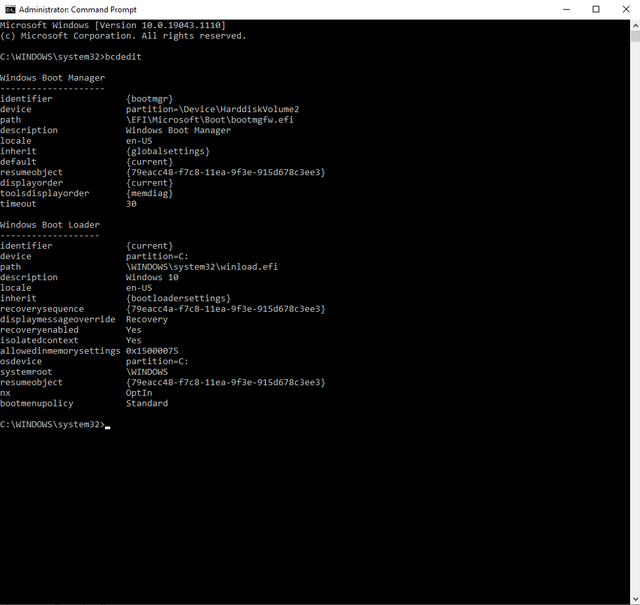The width and height of the screenshot is (640, 605).
Task: Click the Boot Manager resumeobject GUID value
Action: 226,172
